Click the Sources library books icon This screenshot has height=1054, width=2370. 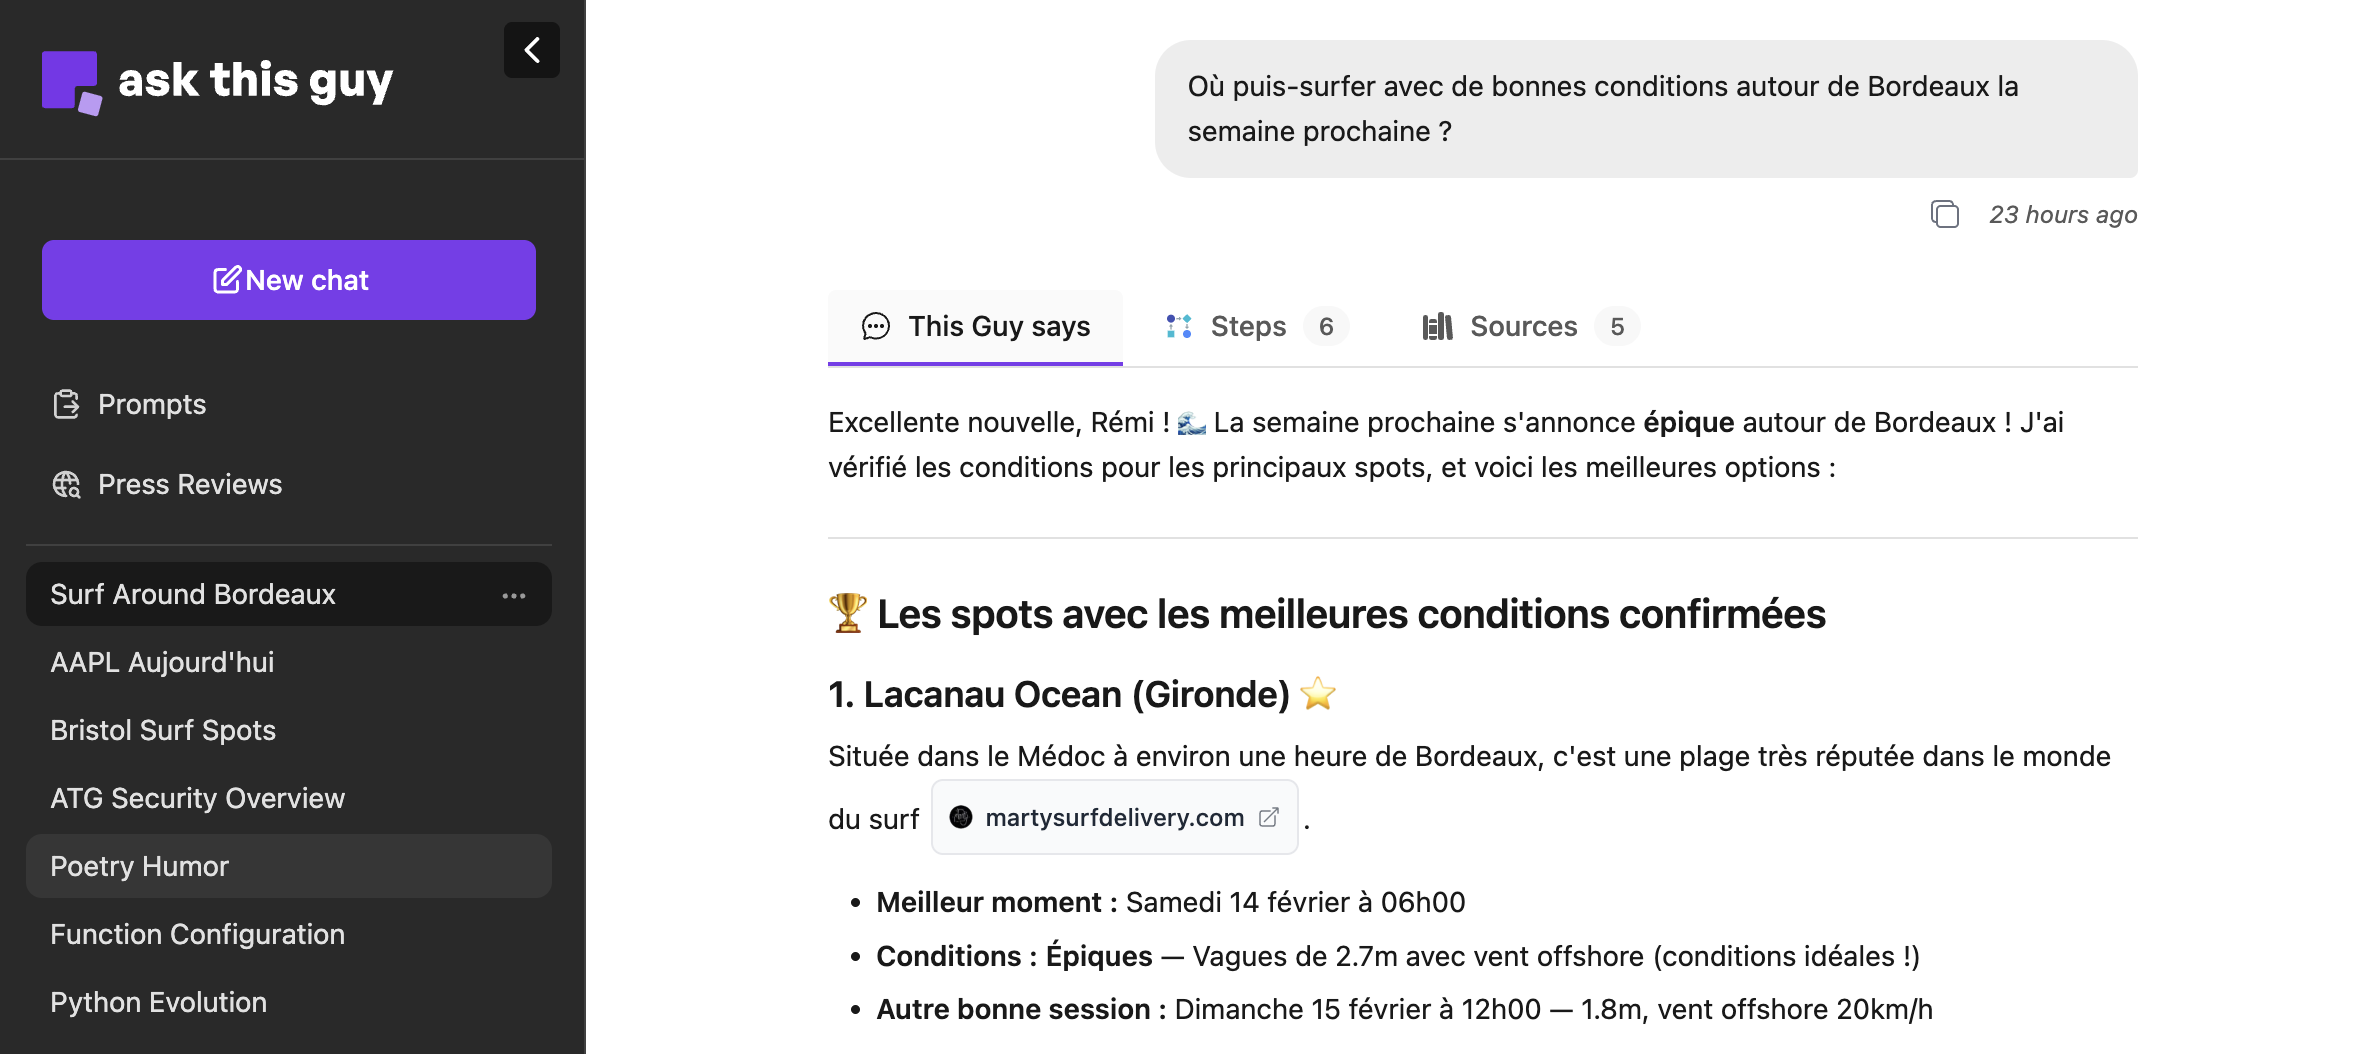[1437, 326]
